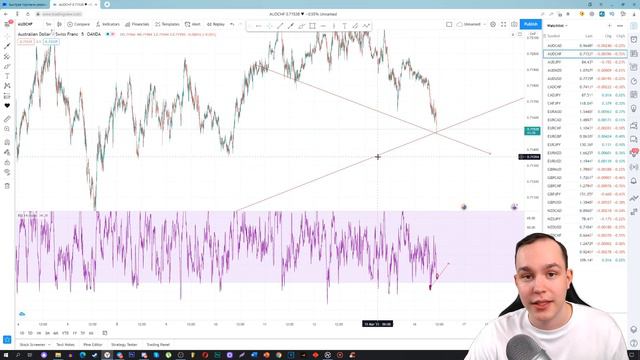
Task: Click the heart favorites icon
Action: click(7, 106)
